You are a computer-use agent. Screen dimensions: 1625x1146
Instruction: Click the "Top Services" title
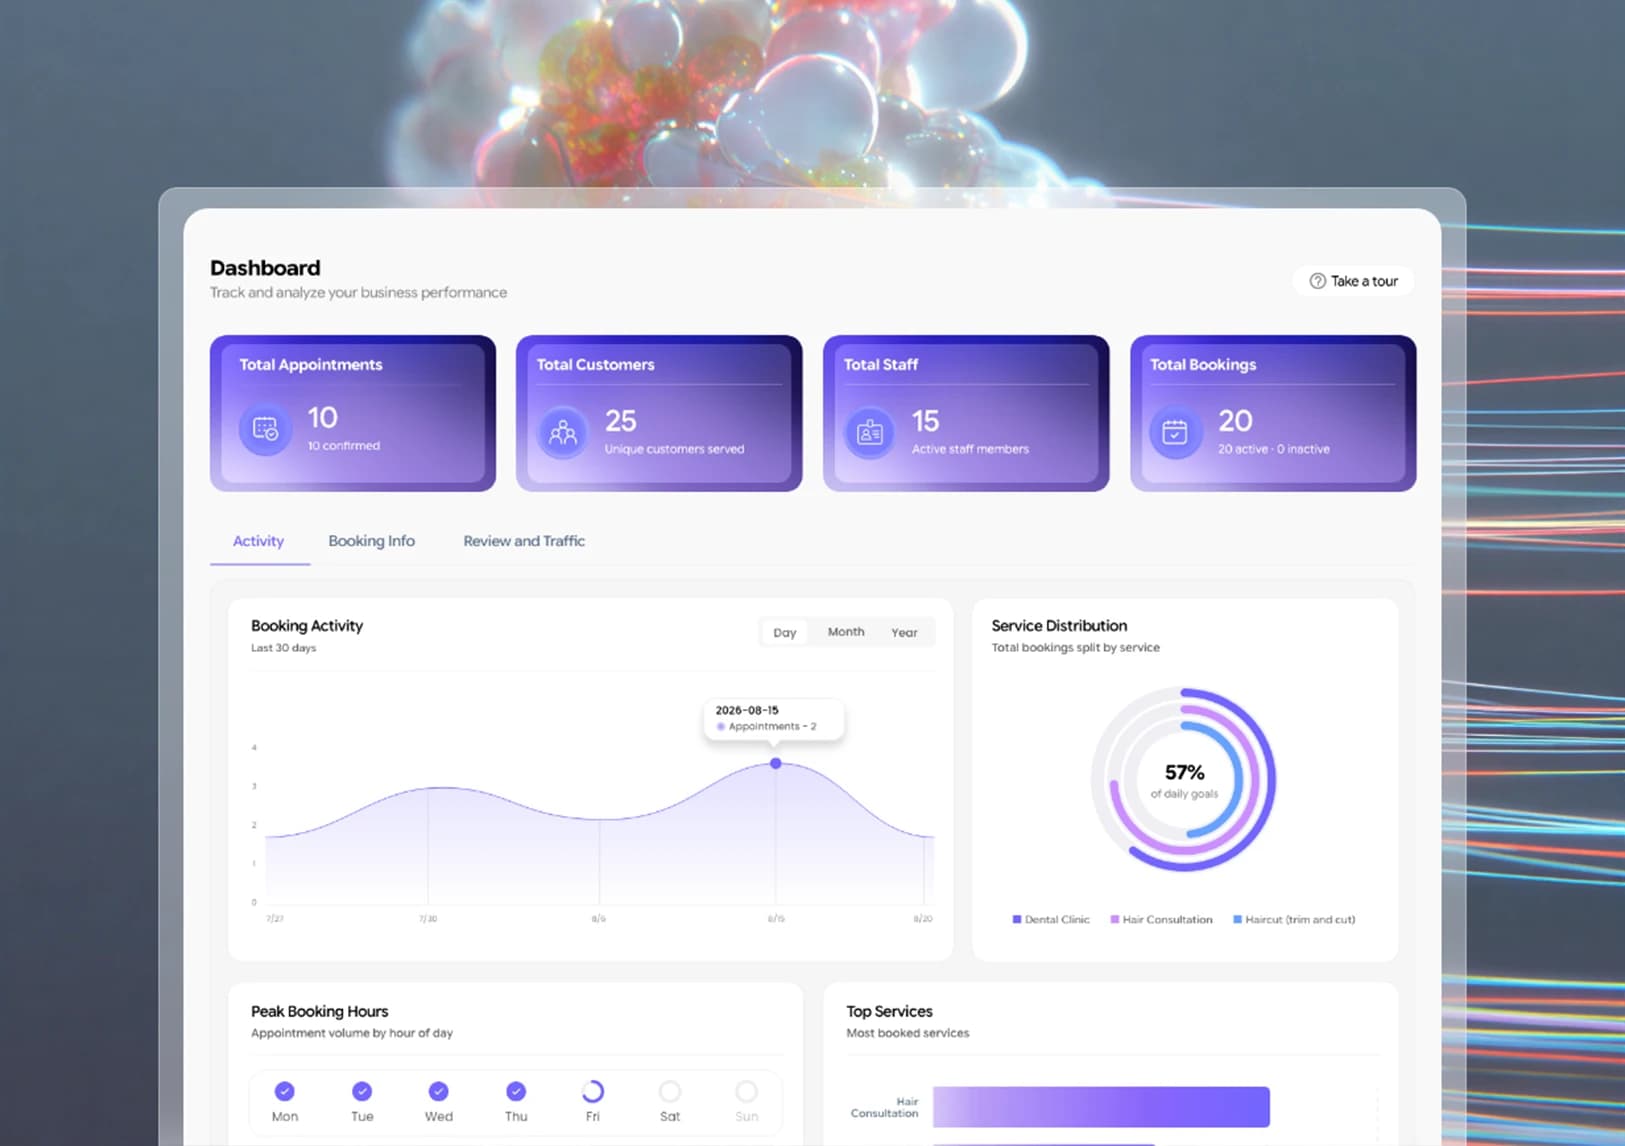(x=889, y=1012)
